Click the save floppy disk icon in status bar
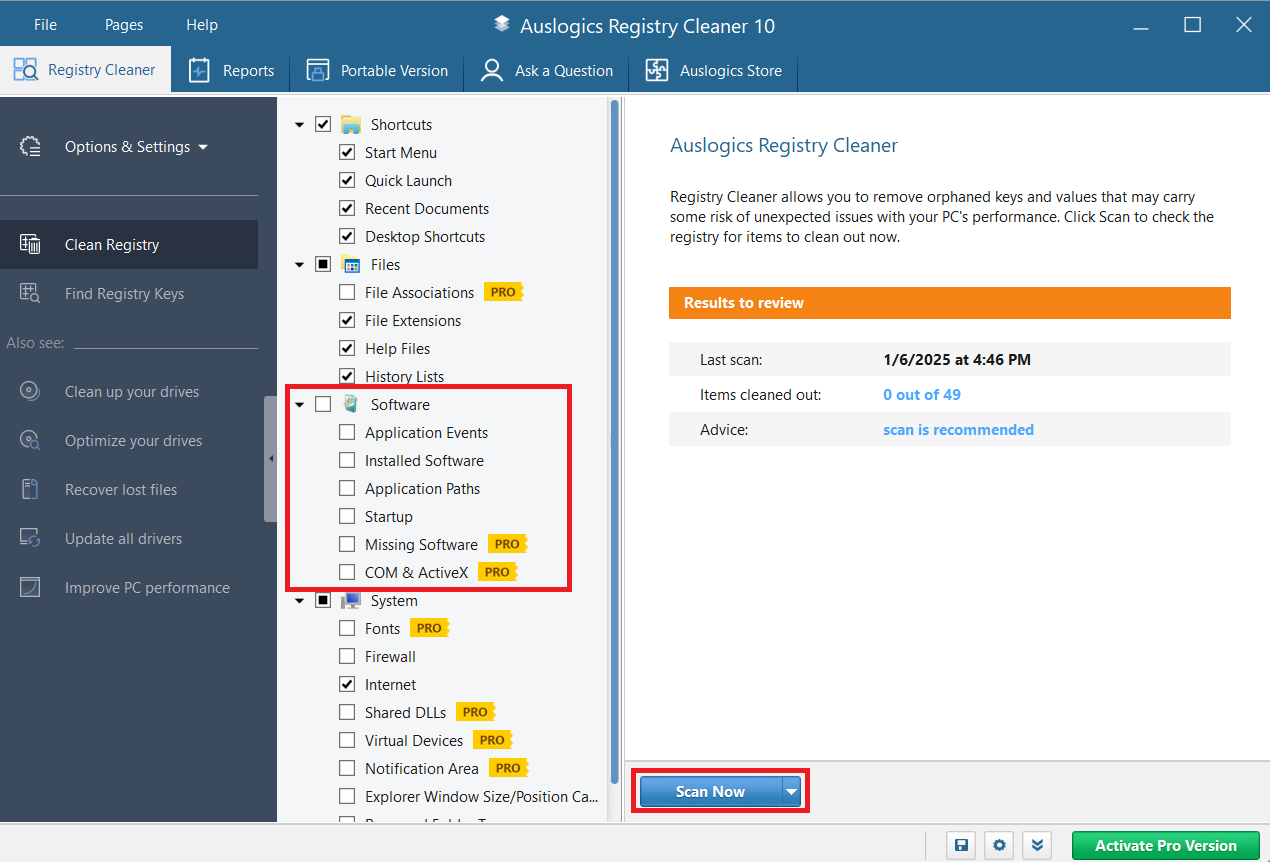1270x862 pixels. (961, 845)
